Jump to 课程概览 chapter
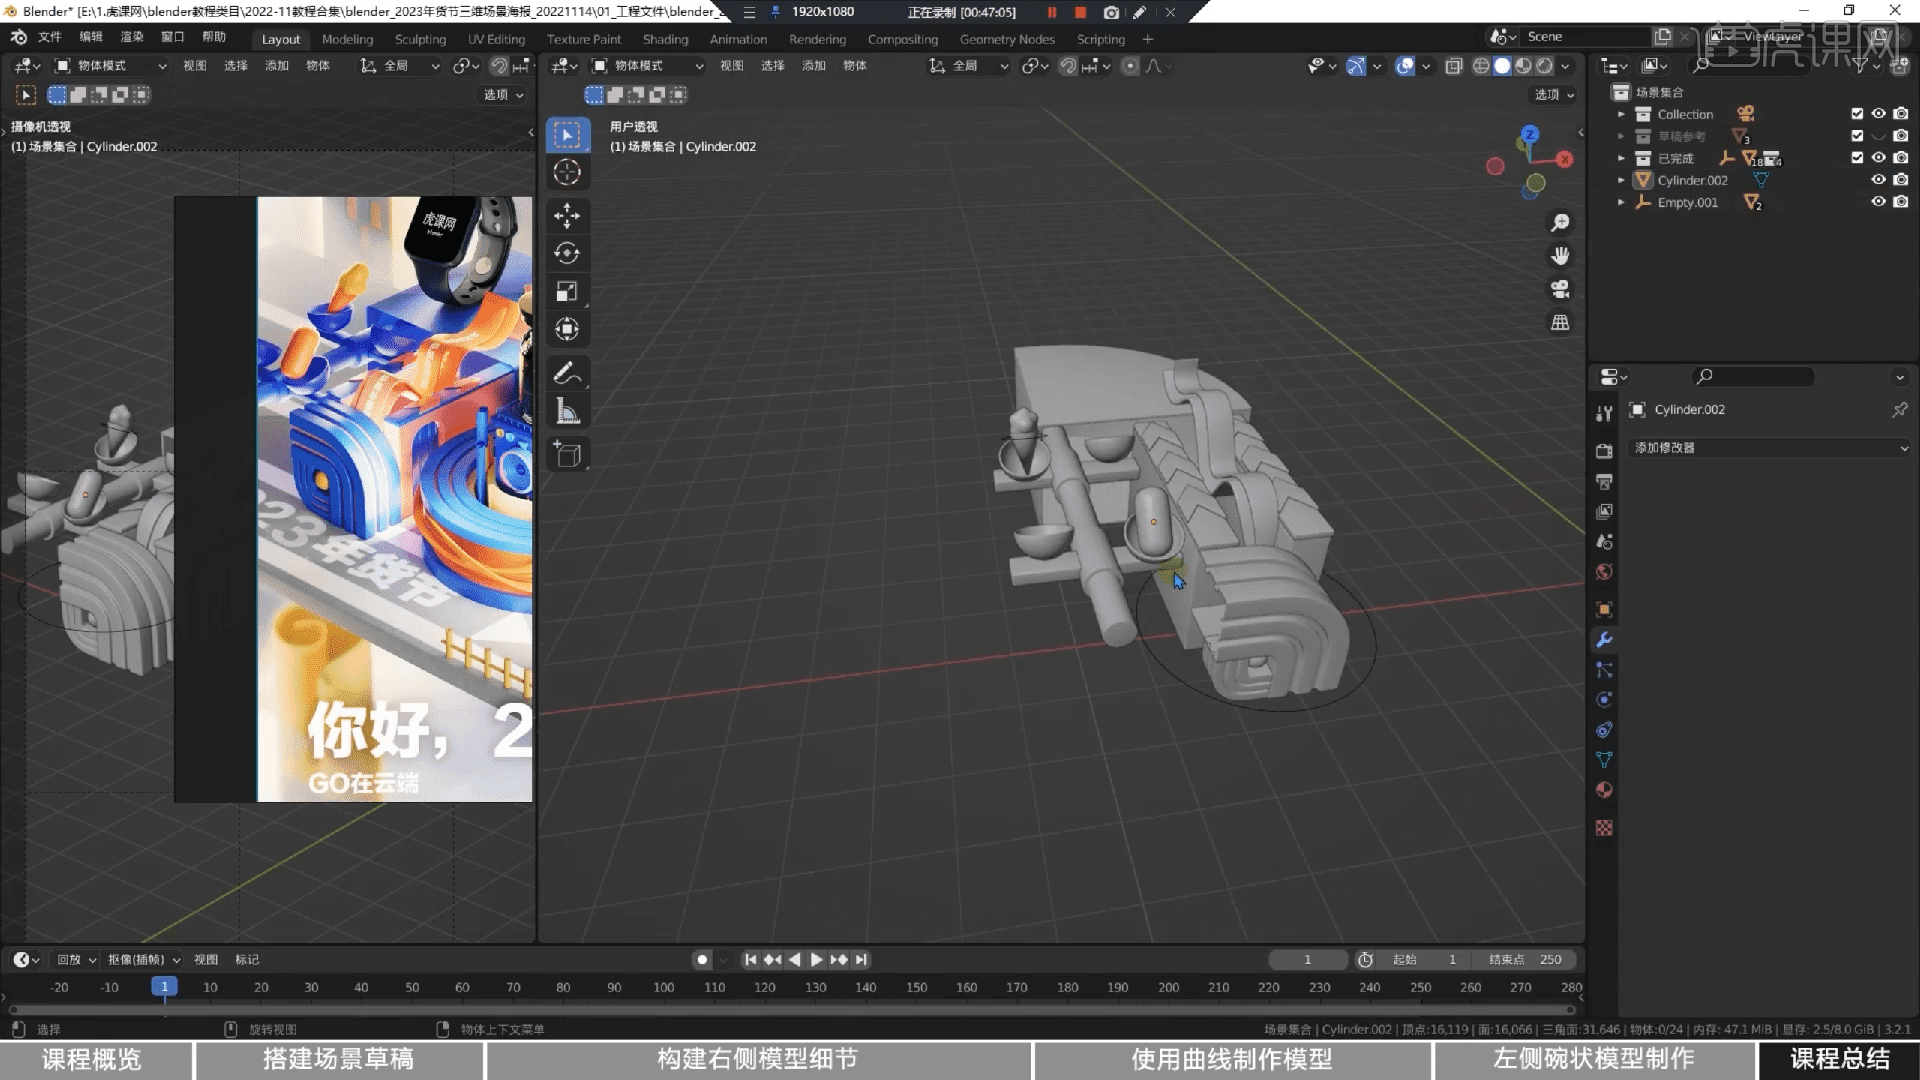The height and width of the screenshot is (1080, 1920). (x=92, y=1060)
